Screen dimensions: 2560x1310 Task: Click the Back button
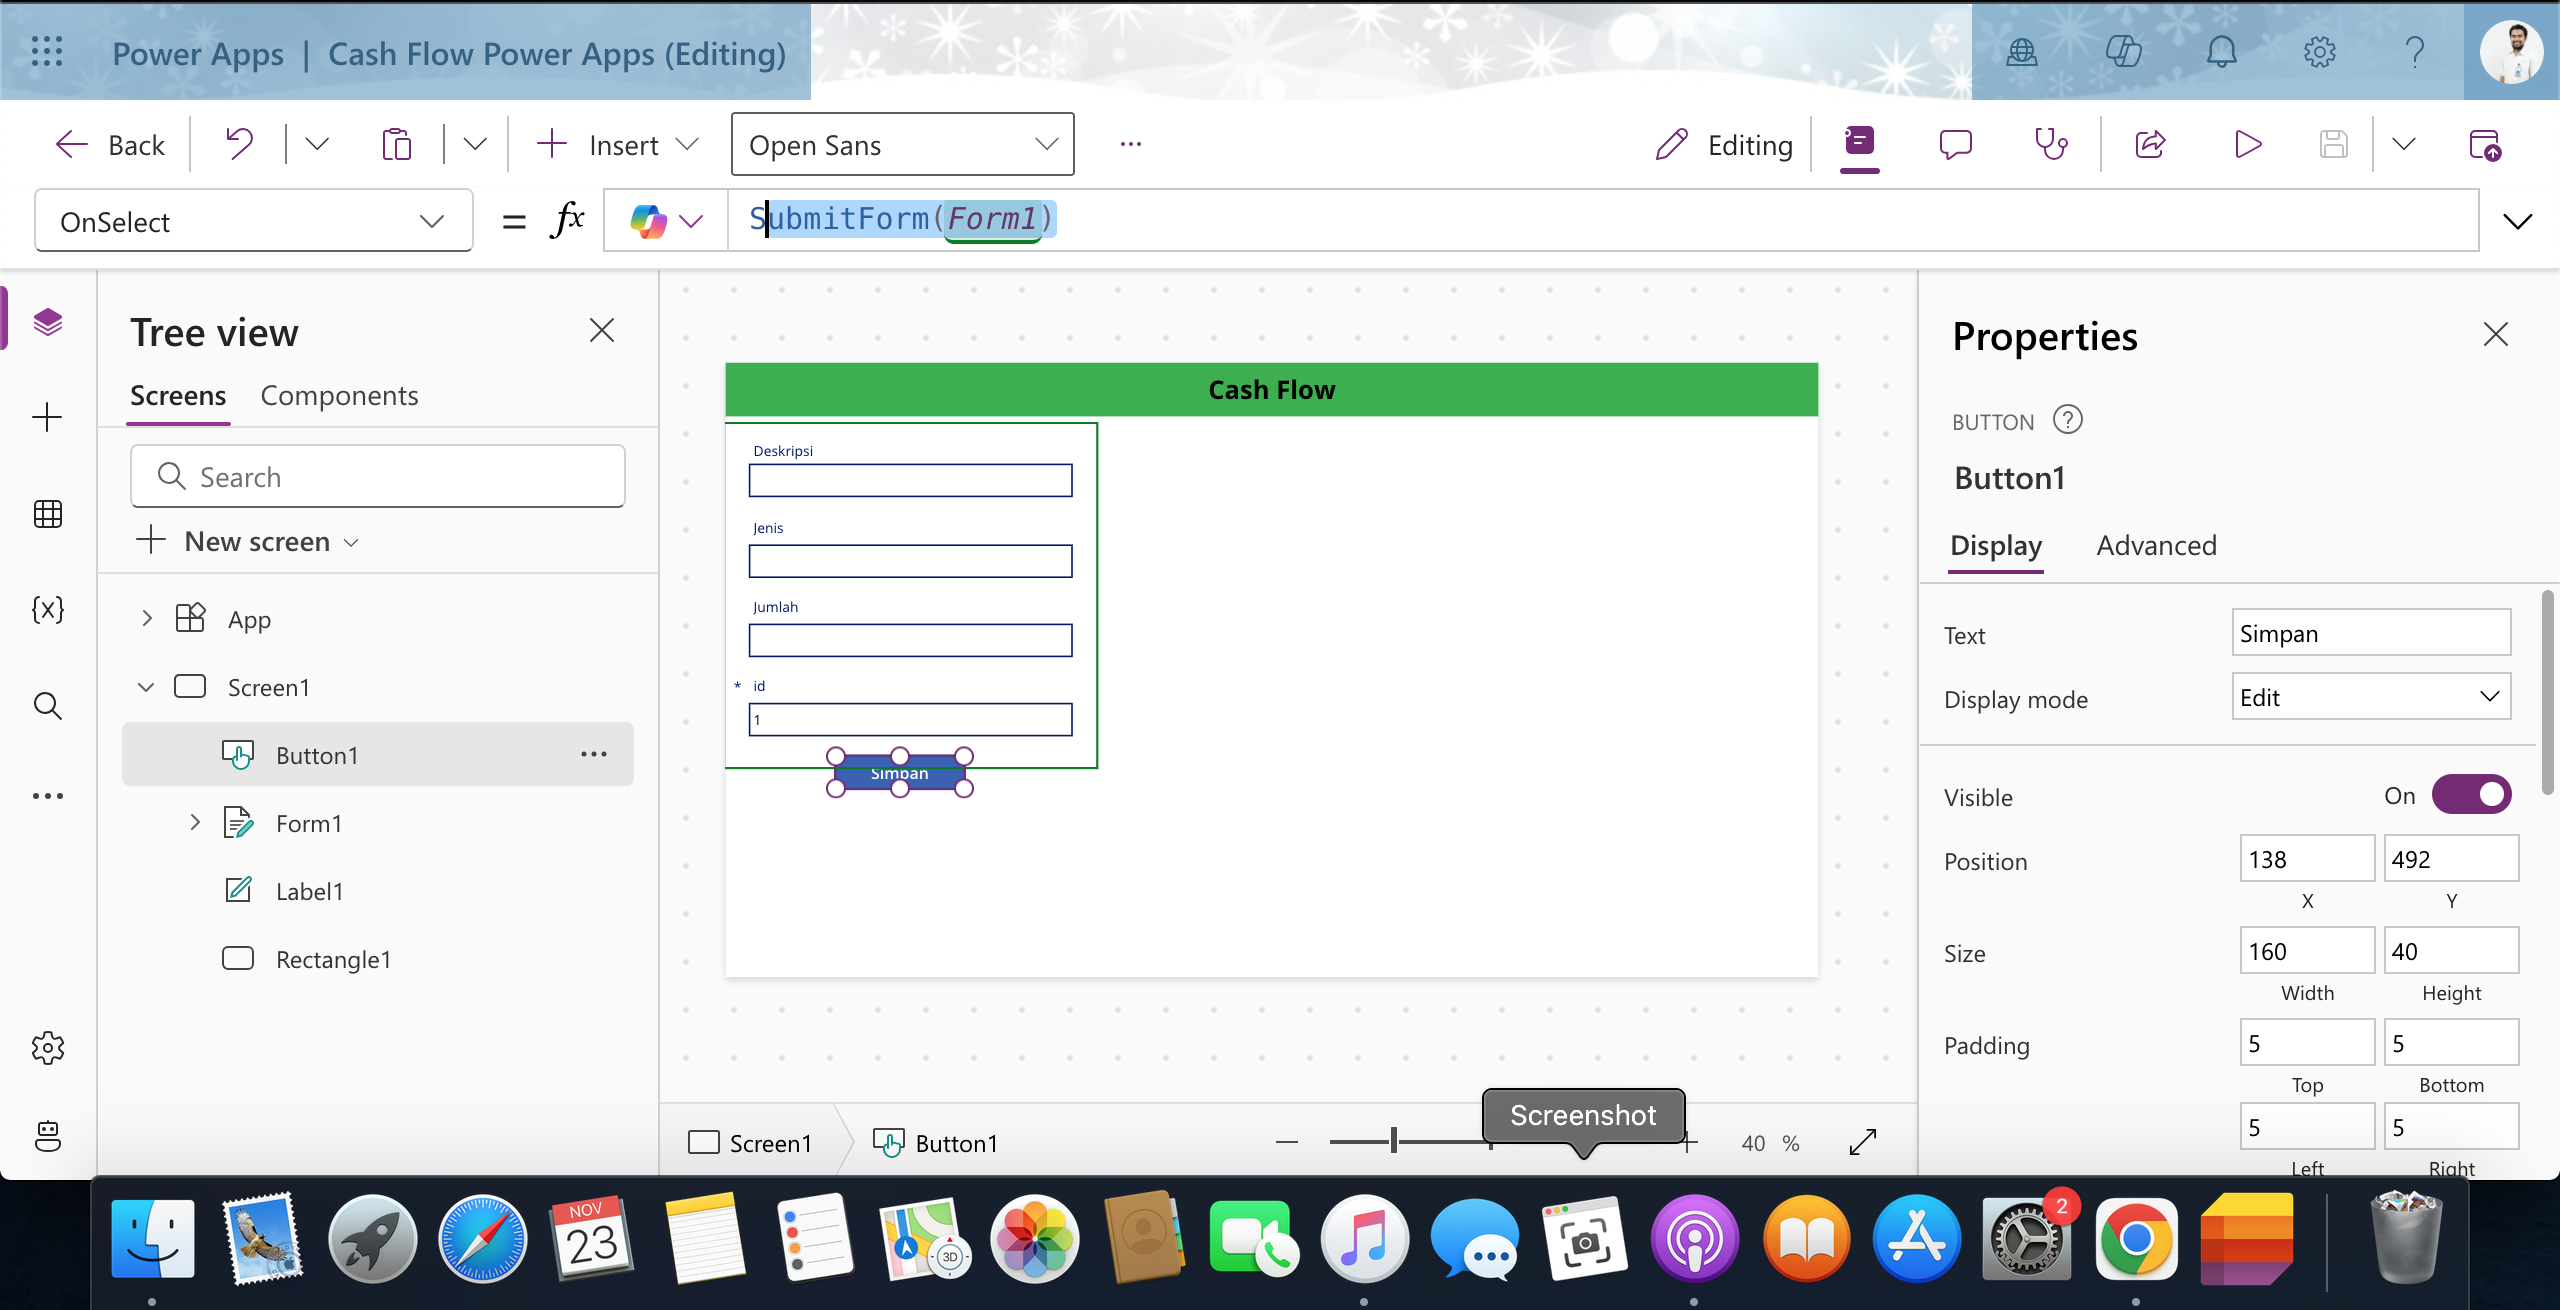(x=110, y=145)
